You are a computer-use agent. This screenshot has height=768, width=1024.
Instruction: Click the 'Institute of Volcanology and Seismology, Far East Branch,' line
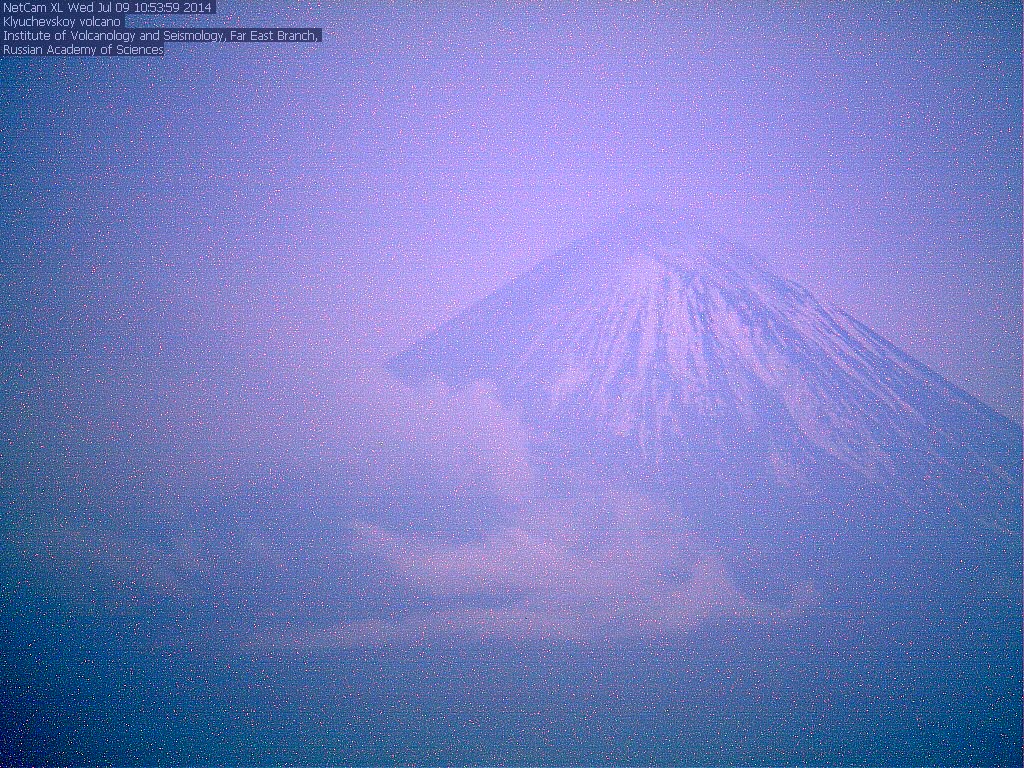(161, 36)
